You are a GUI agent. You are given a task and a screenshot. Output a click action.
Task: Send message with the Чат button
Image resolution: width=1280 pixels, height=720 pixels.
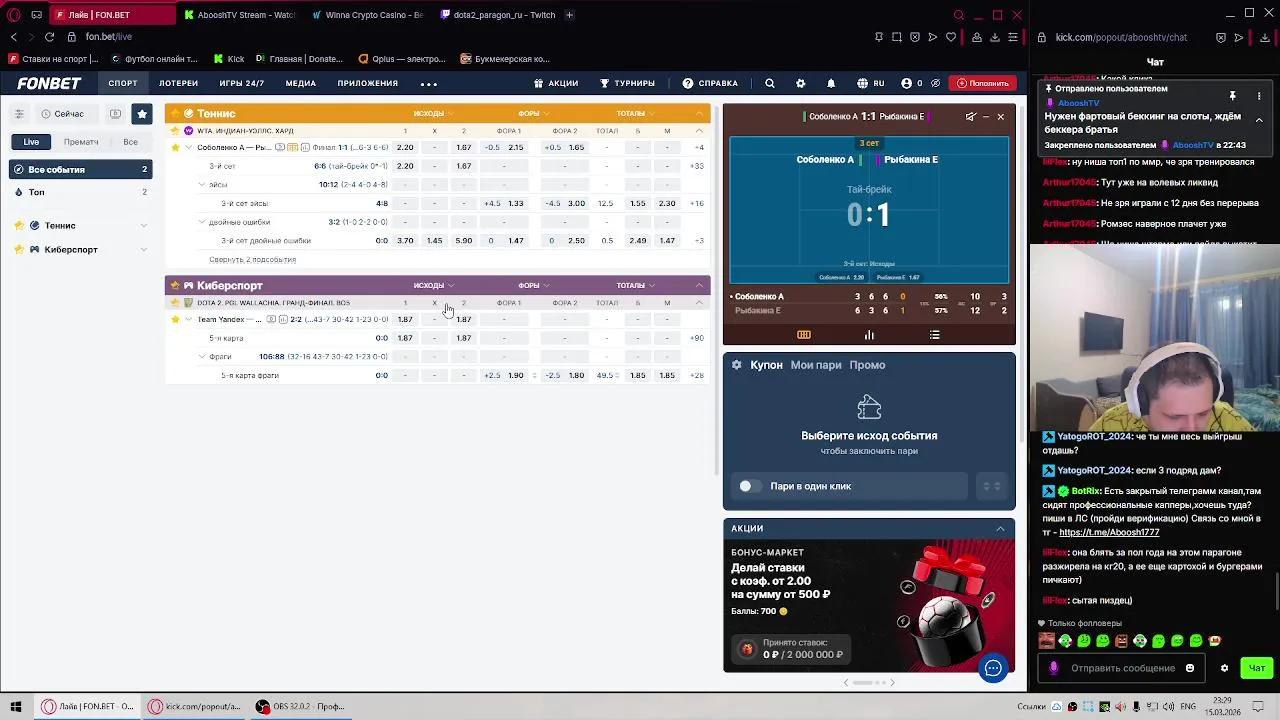pos(1256,668)
